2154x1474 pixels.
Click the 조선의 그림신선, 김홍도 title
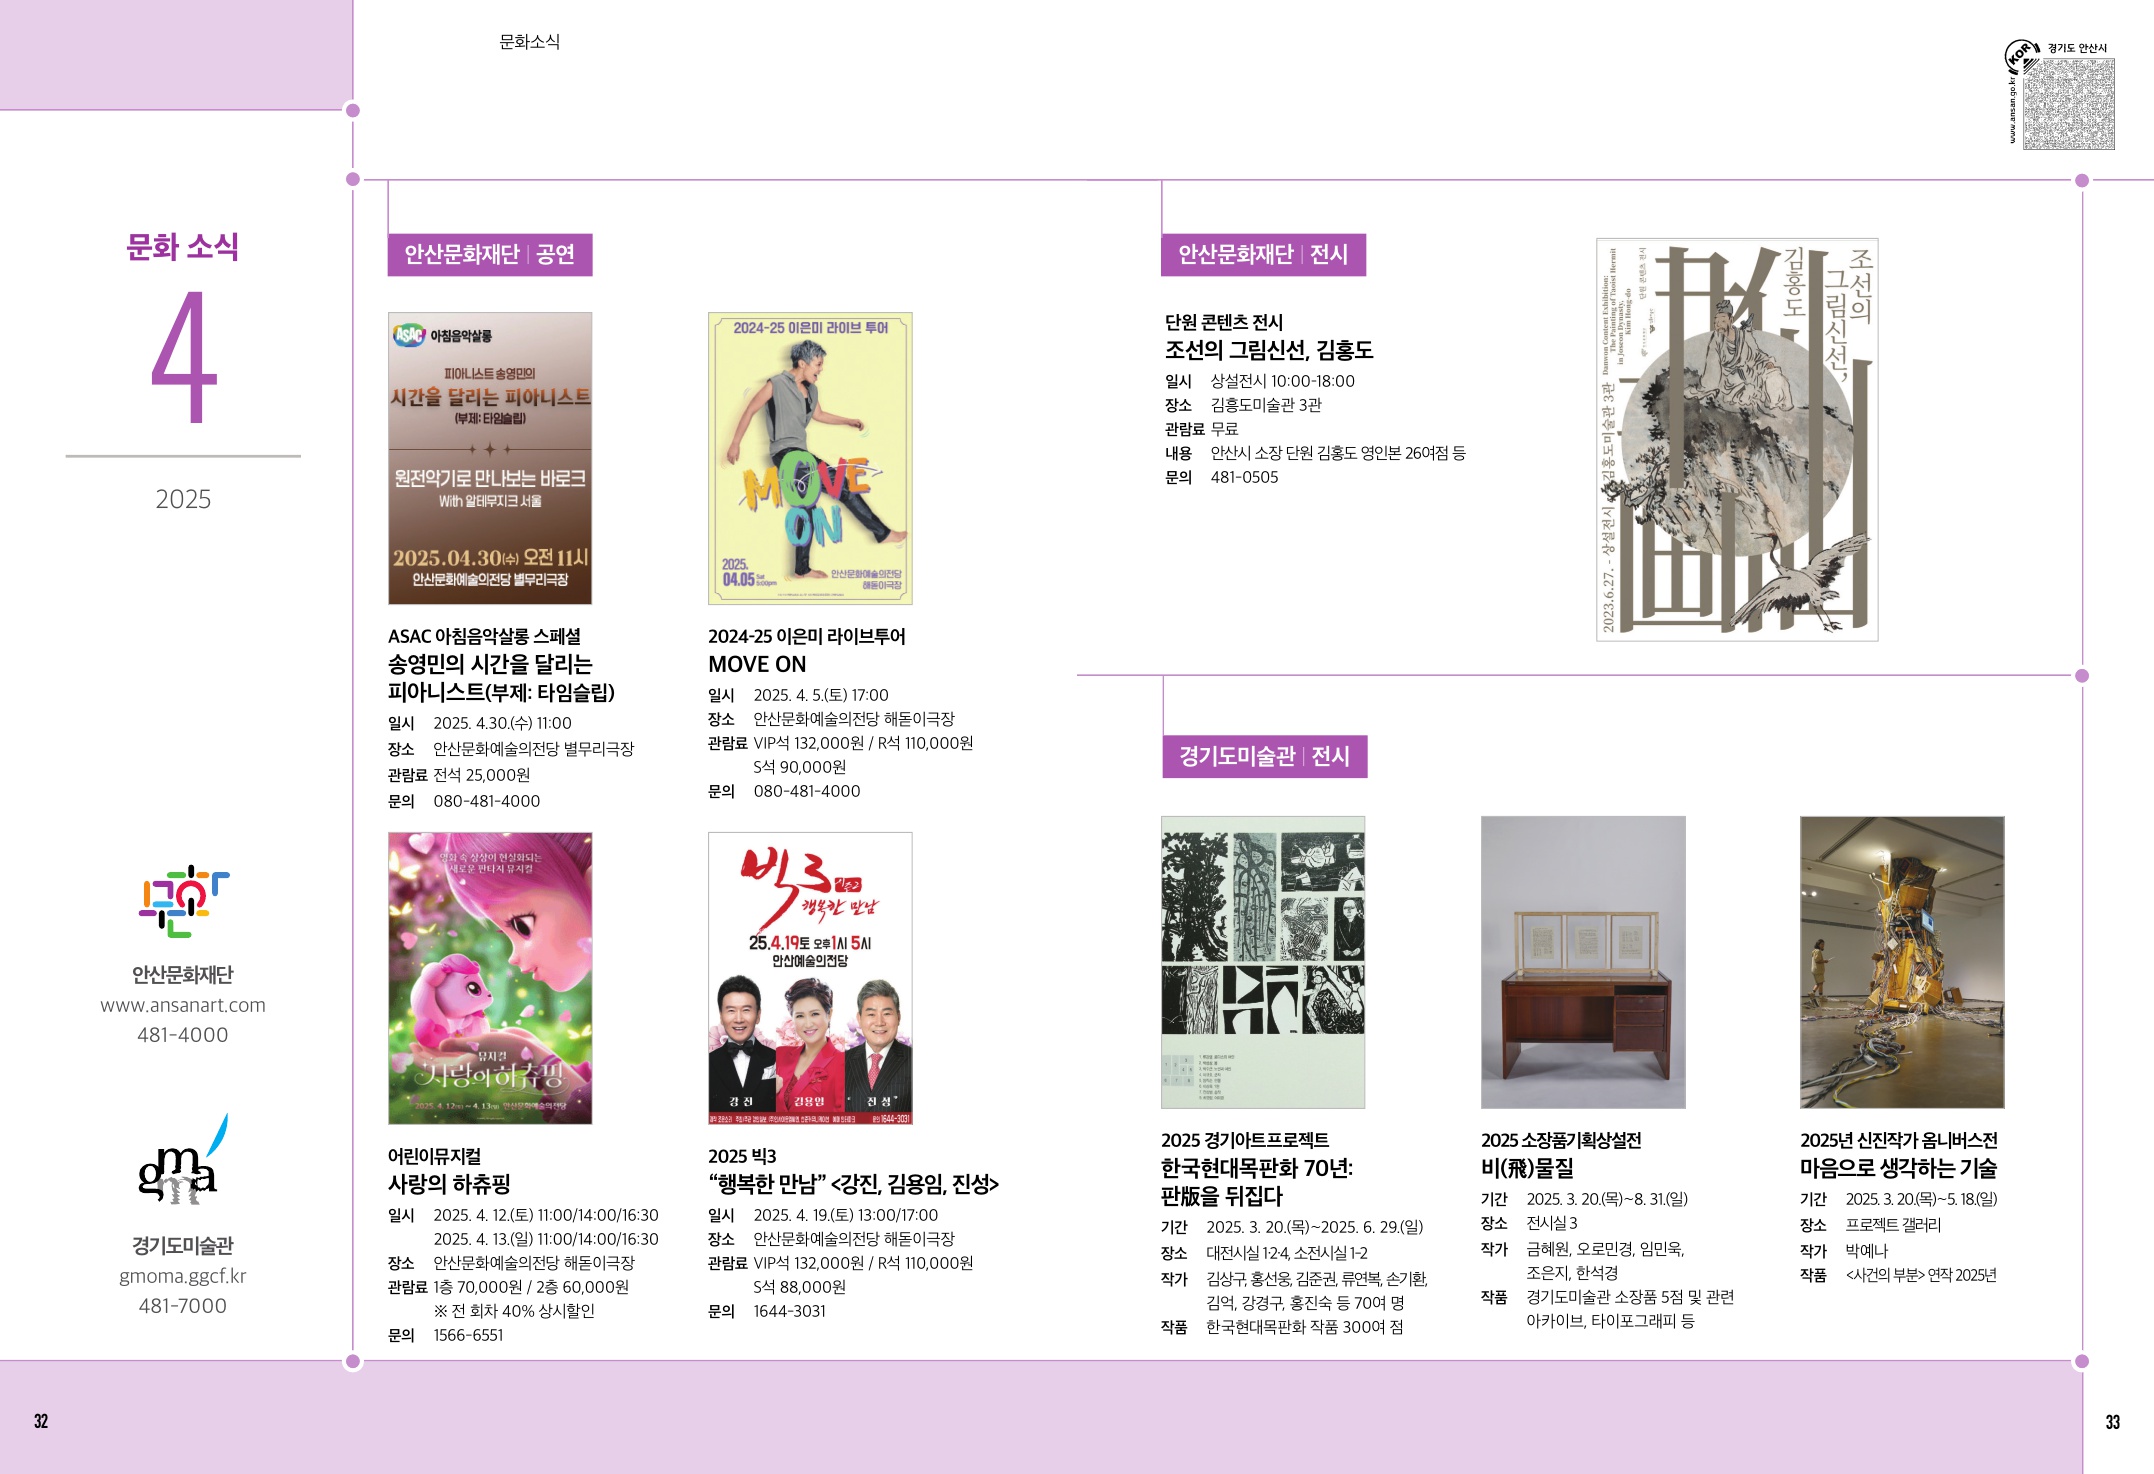point(1268,350)
